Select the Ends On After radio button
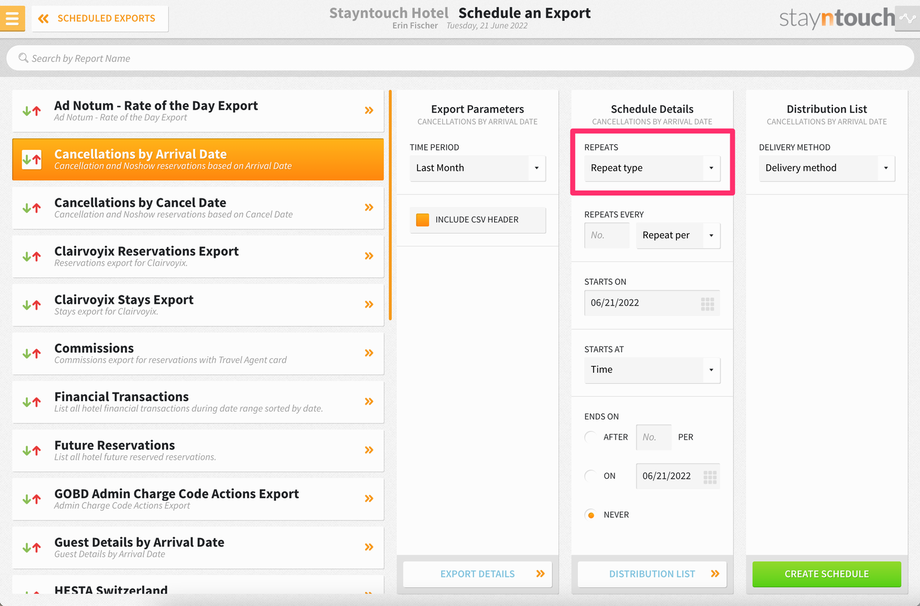The height and width of the screenshot is (606, 920). pos(590,437)
